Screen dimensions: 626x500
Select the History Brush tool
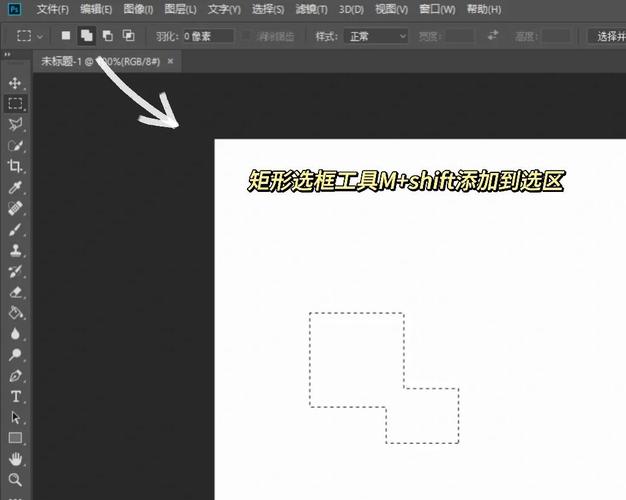coord(16,272)
